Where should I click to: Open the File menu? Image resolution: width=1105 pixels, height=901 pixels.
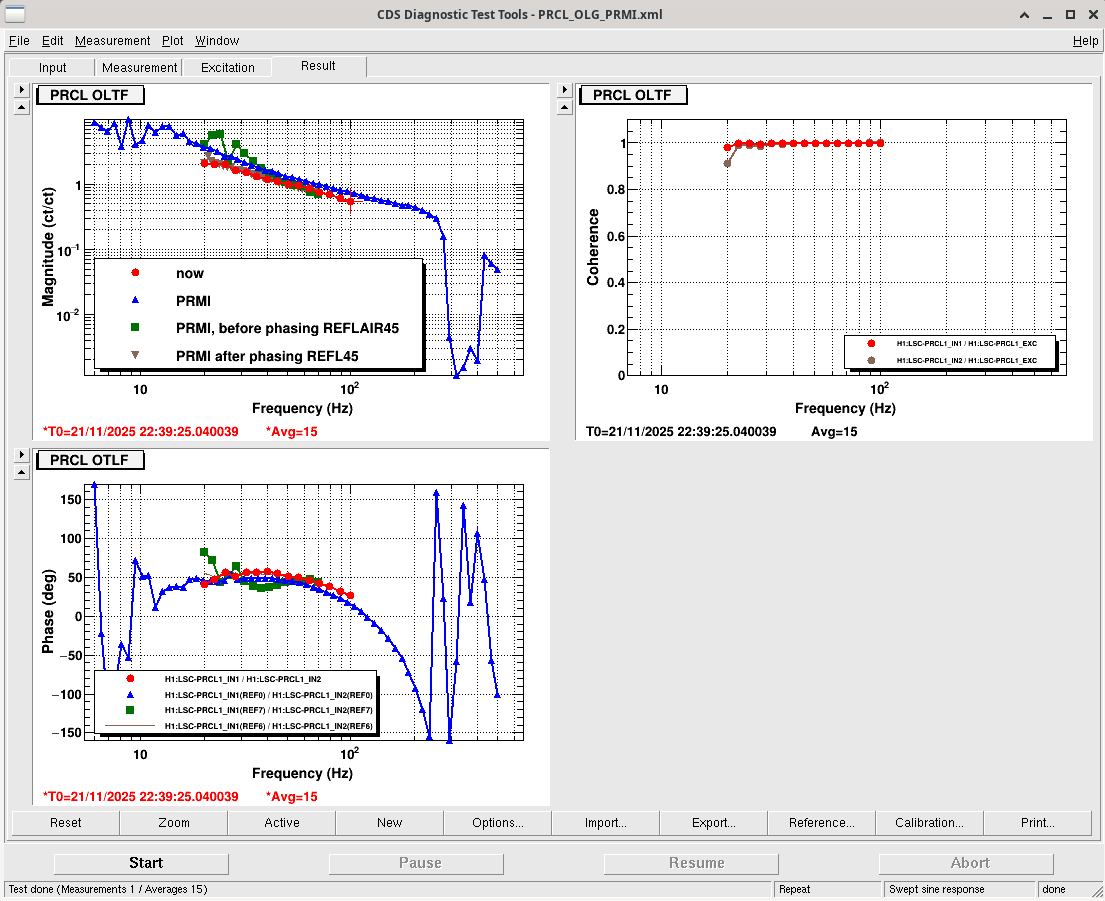pos(19,41)
